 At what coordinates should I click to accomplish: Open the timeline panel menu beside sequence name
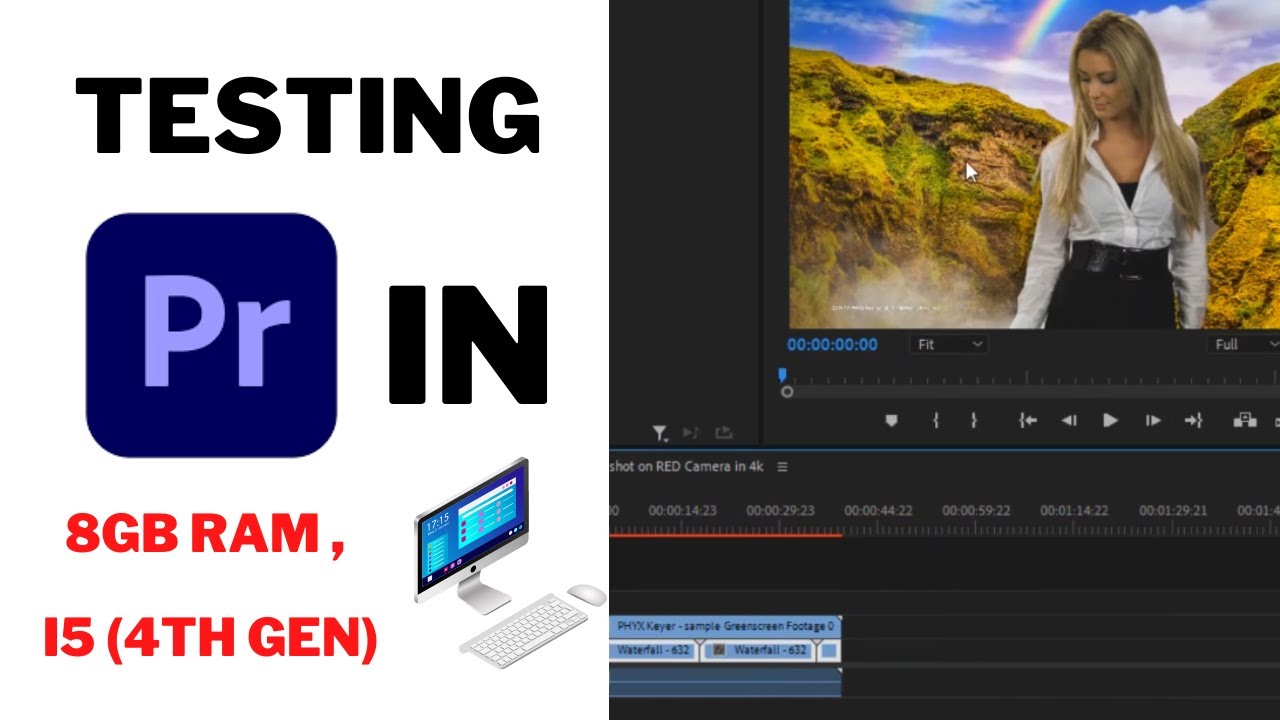(x=783, y=467)
